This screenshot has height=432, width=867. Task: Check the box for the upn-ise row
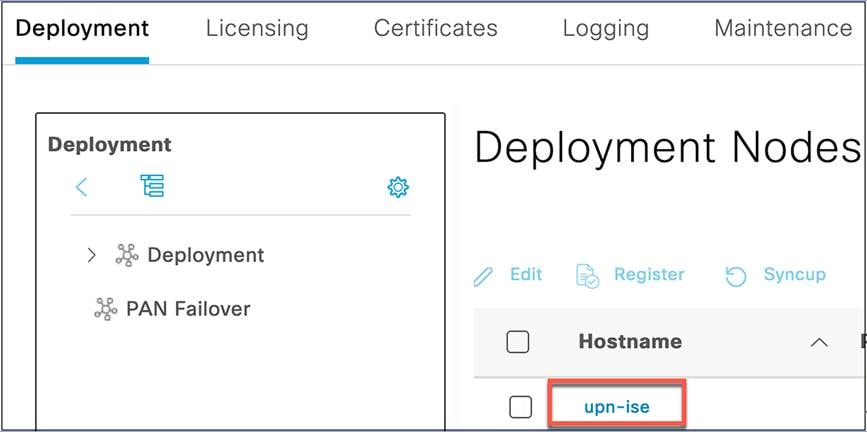520,408
